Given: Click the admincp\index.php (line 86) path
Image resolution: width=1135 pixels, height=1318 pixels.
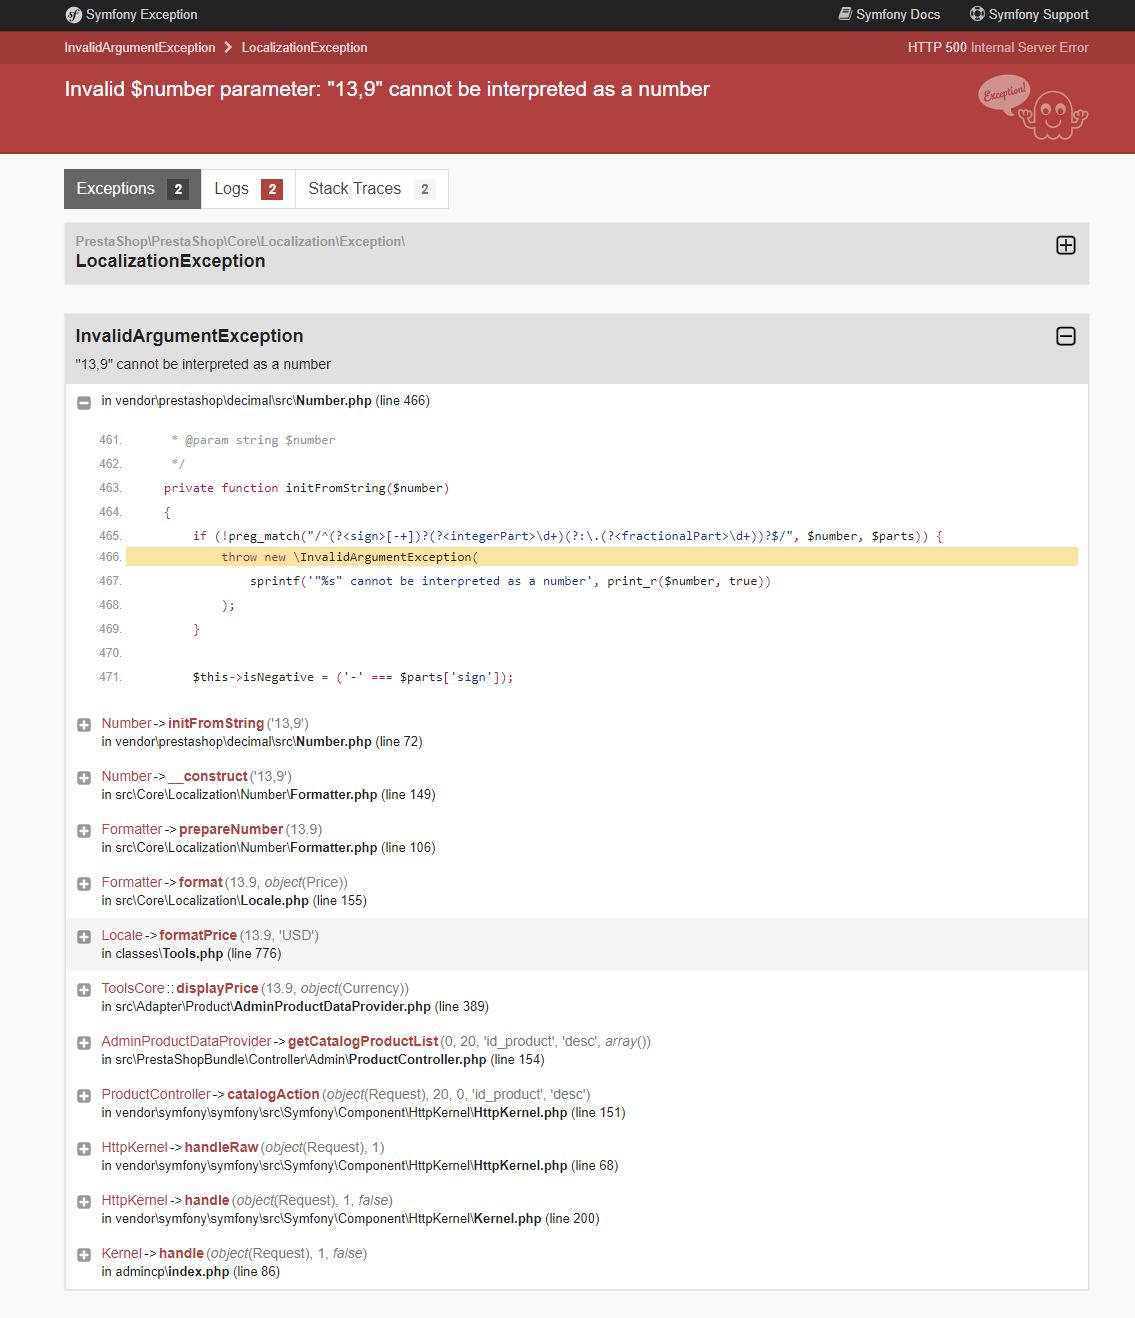Looking at the screenshot, I should [x=190, y=1272].
